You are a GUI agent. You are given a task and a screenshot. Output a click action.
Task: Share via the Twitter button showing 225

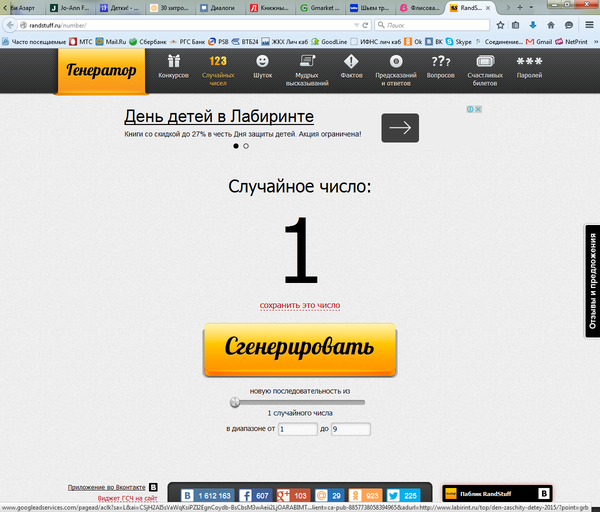401,495
